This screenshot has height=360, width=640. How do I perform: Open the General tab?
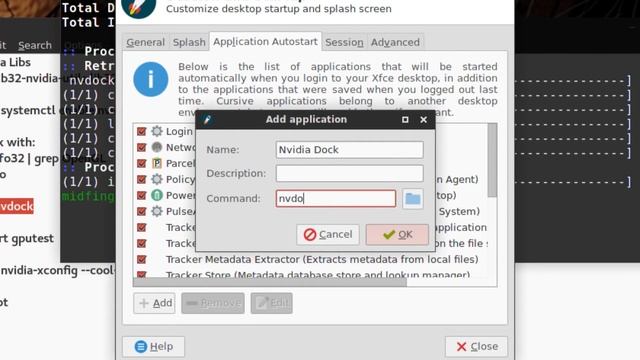coord(145,42)
